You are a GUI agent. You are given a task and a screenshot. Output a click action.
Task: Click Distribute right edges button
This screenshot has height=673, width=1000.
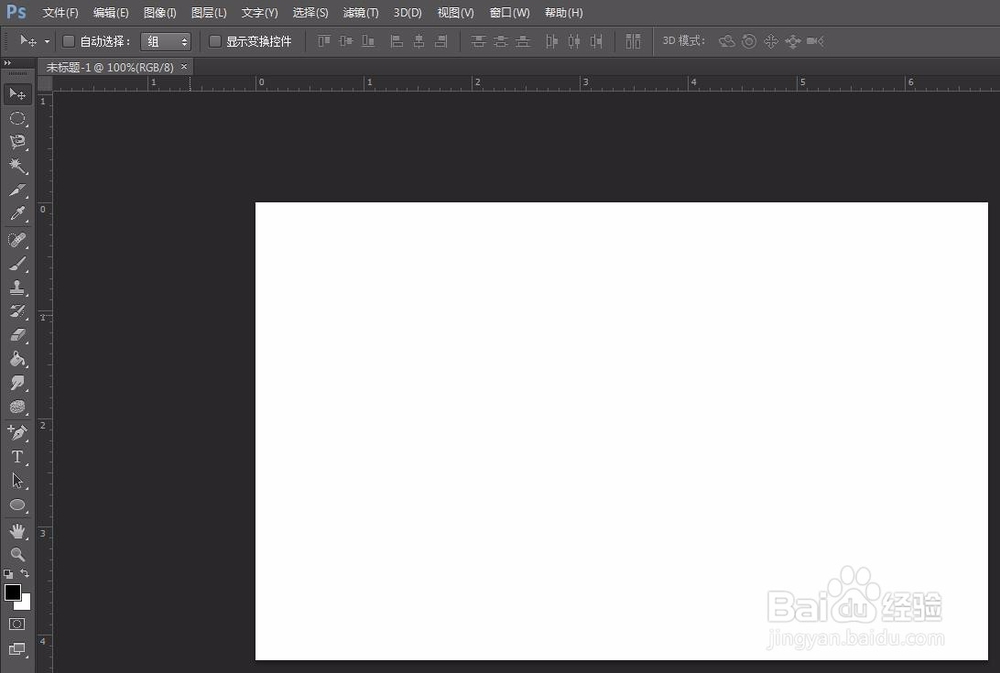tap(596, 41)
